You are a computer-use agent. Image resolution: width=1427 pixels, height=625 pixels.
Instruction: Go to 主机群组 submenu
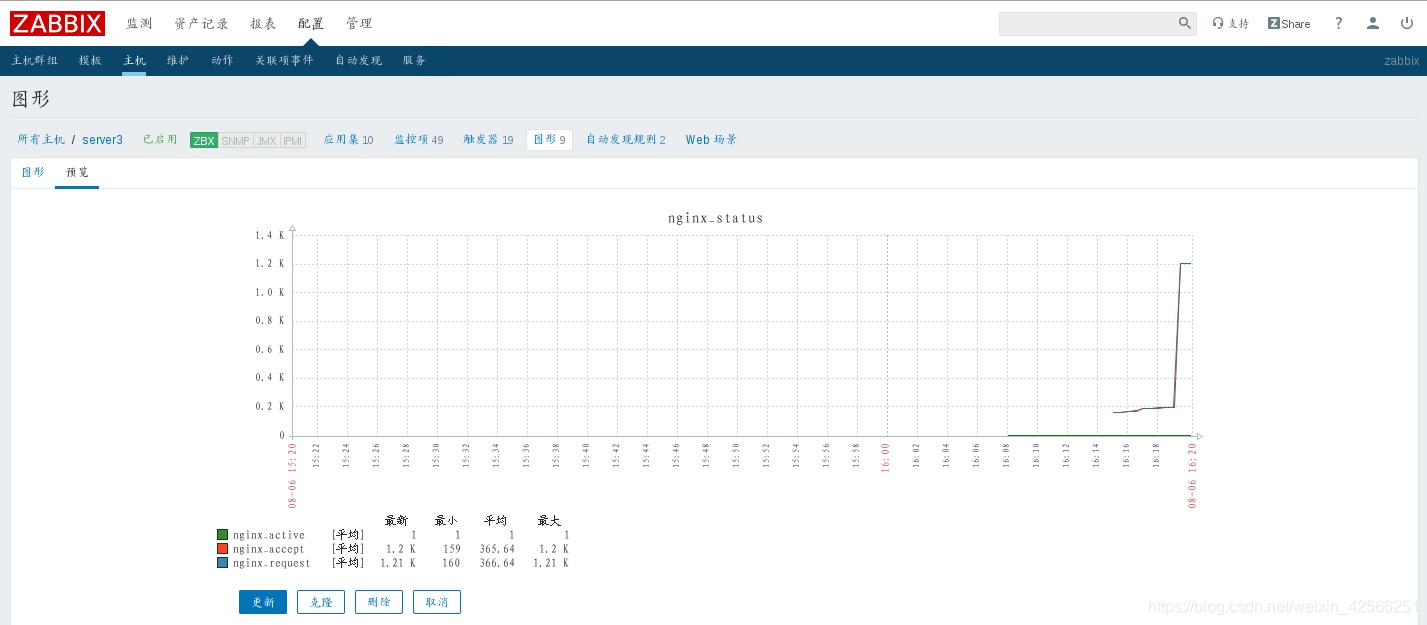(x=35, y=60)
